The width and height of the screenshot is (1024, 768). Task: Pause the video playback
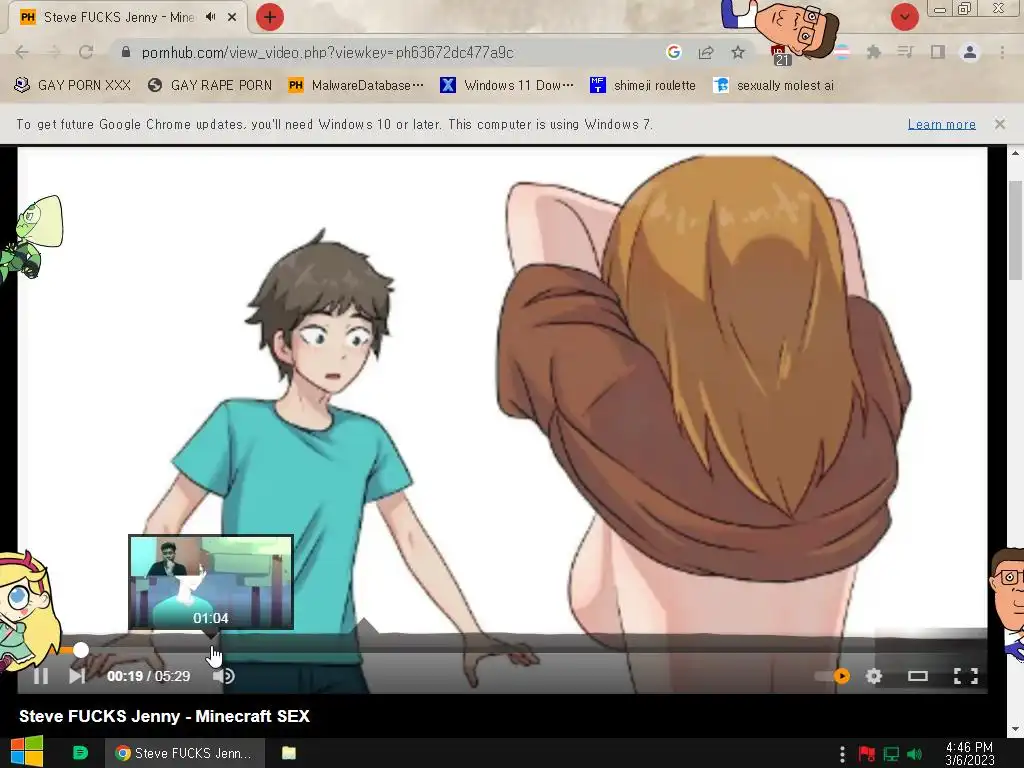pyautogui.click(x=40, y=676)
